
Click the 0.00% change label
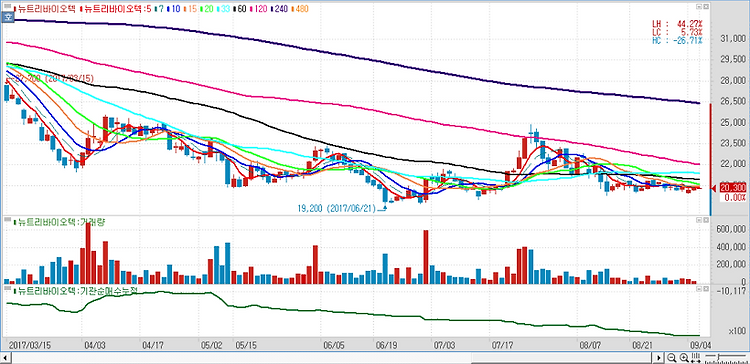tap(735, 197)
